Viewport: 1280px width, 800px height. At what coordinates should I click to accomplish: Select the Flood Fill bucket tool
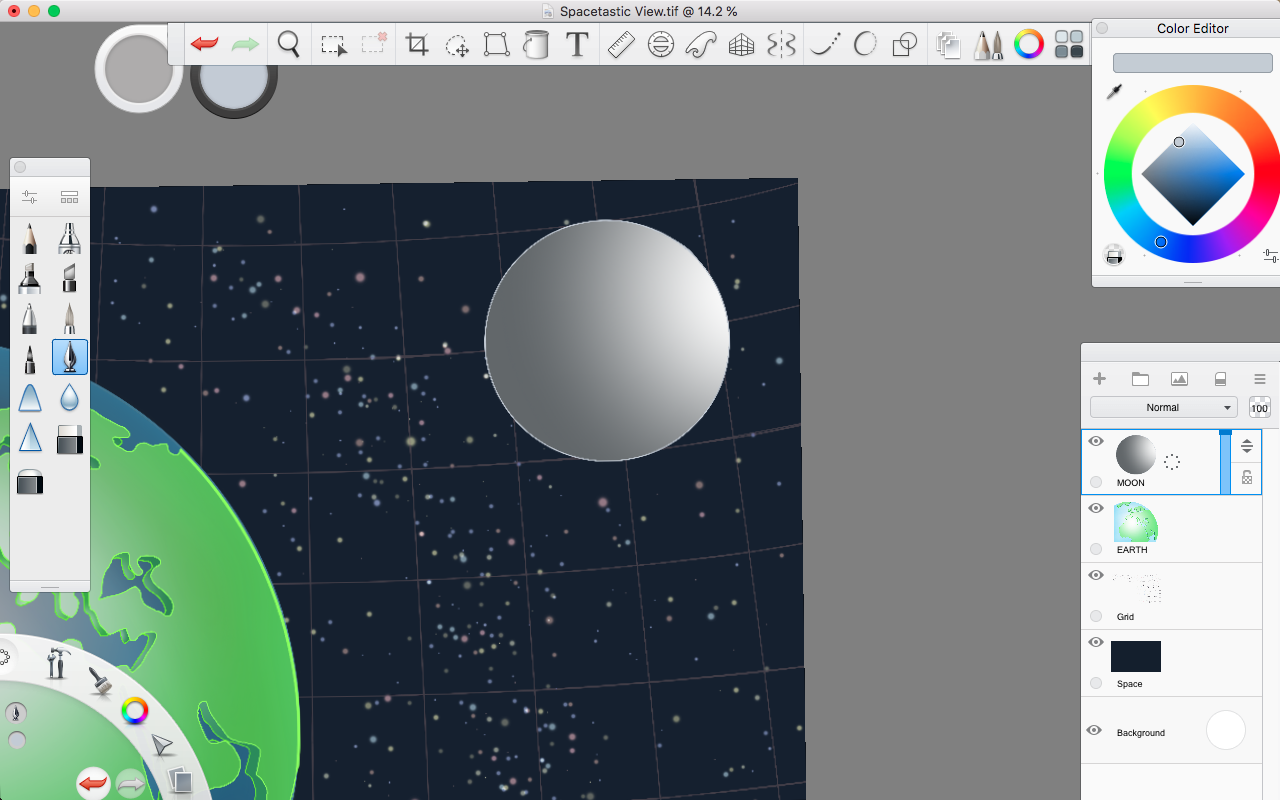[x=536, y=45]
